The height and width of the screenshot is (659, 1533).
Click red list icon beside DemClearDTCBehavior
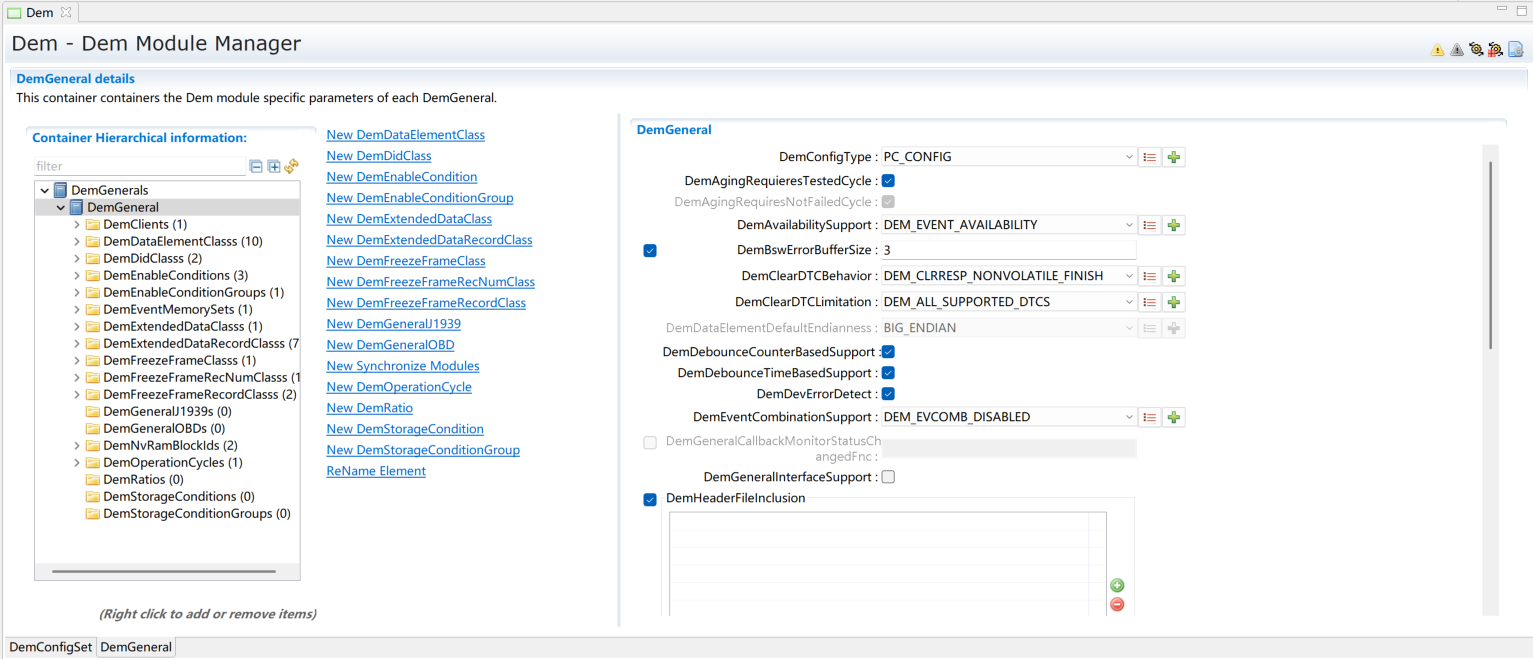click(1150, 276)
